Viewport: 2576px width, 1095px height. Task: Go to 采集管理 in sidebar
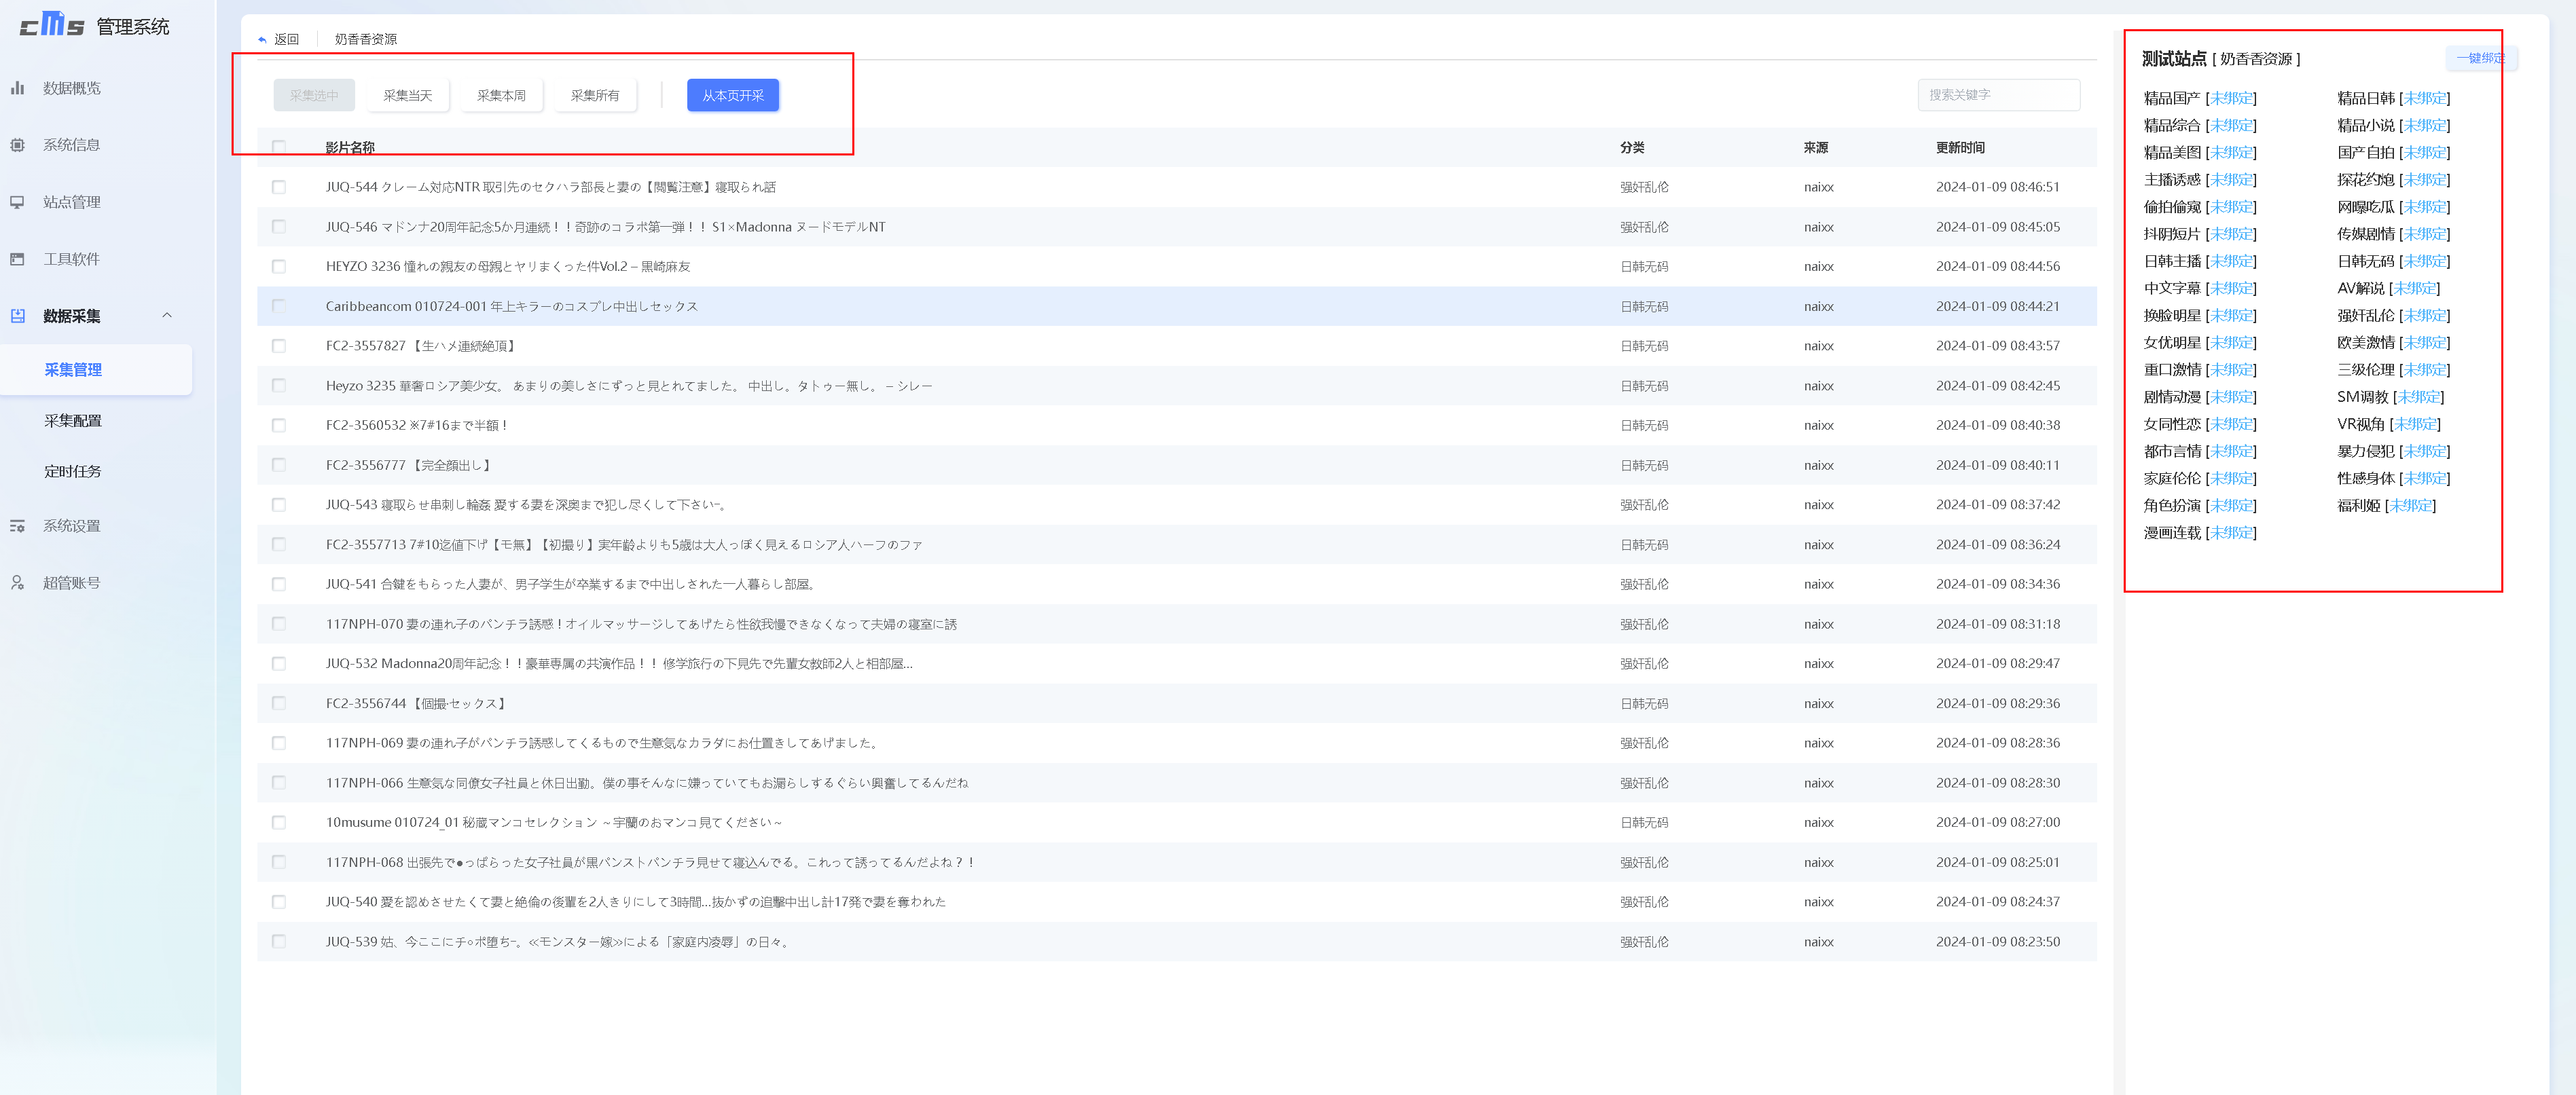[73, 370]
